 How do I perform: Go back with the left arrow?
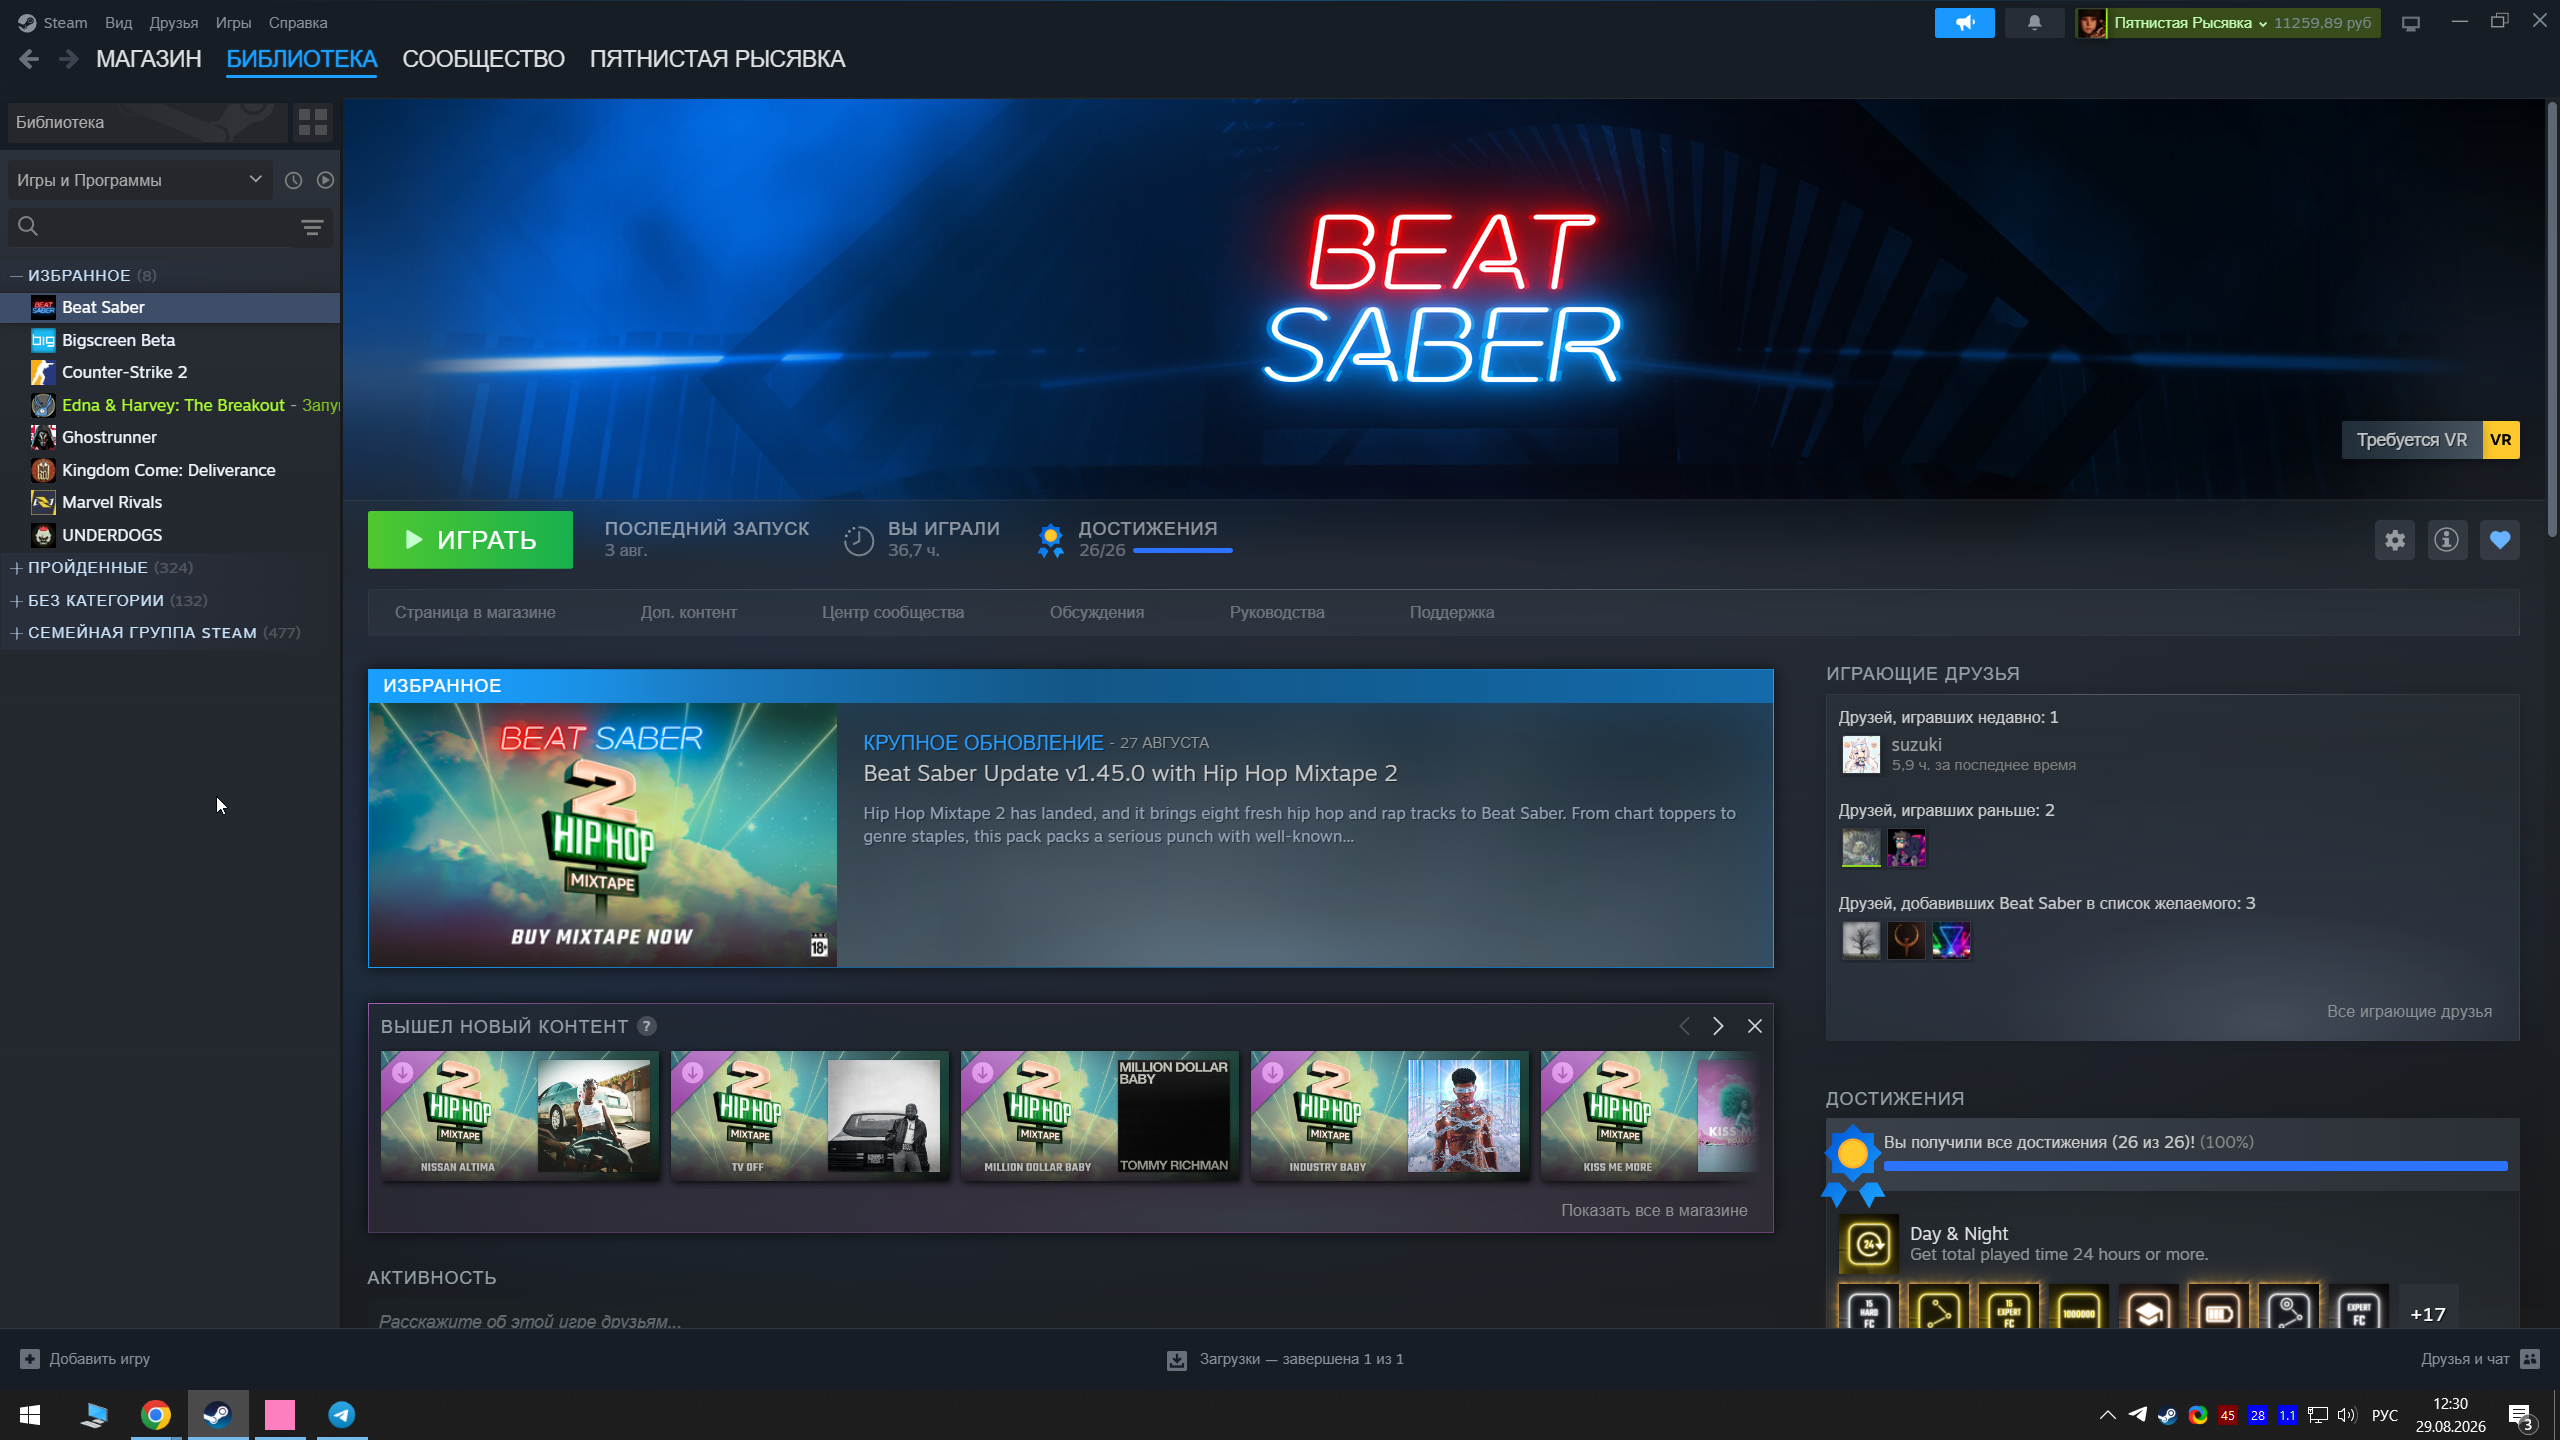[x=29, y=59]
